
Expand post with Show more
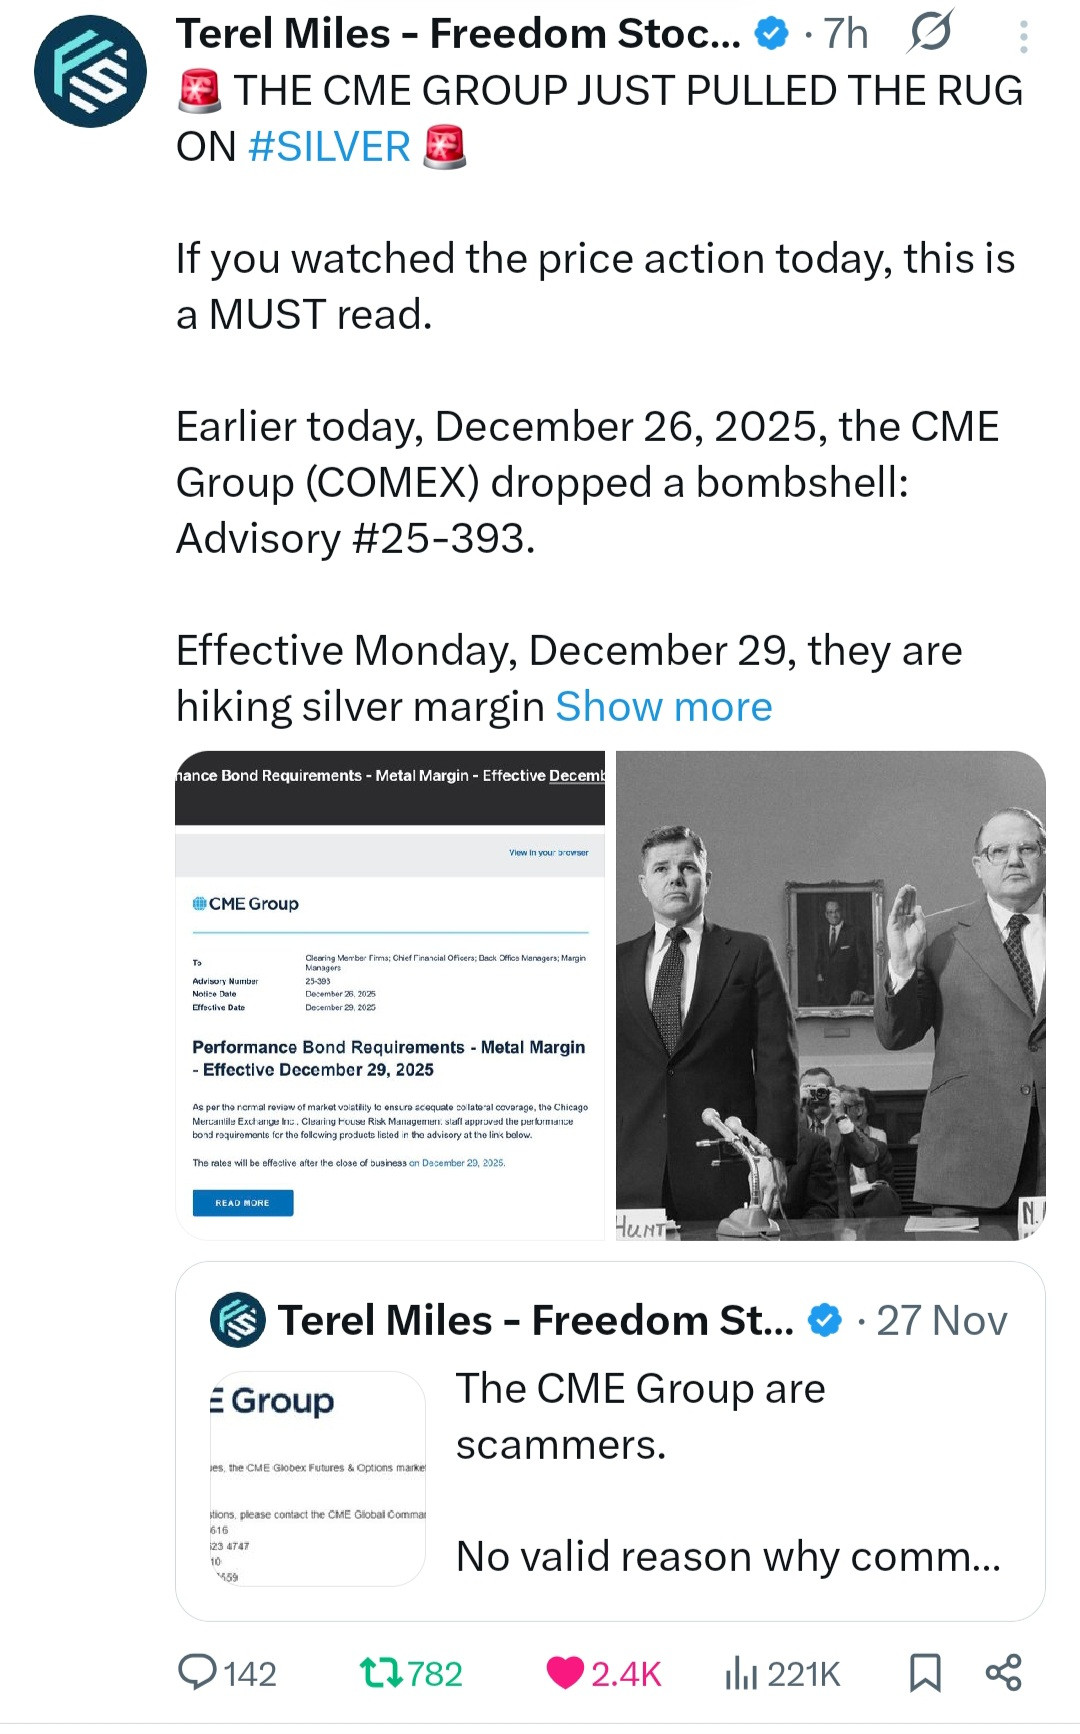[x=664, y=707]
